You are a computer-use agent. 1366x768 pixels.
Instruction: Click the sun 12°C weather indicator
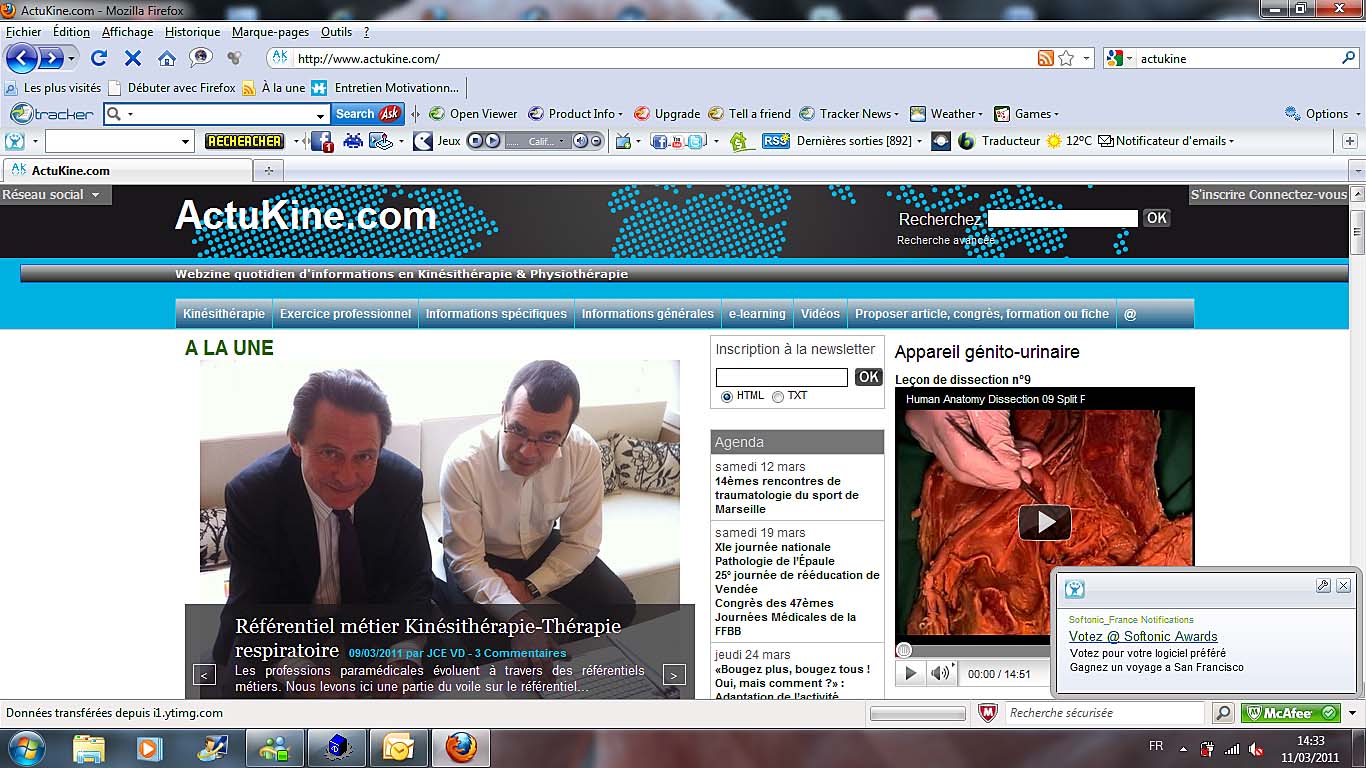[1069, 141]
